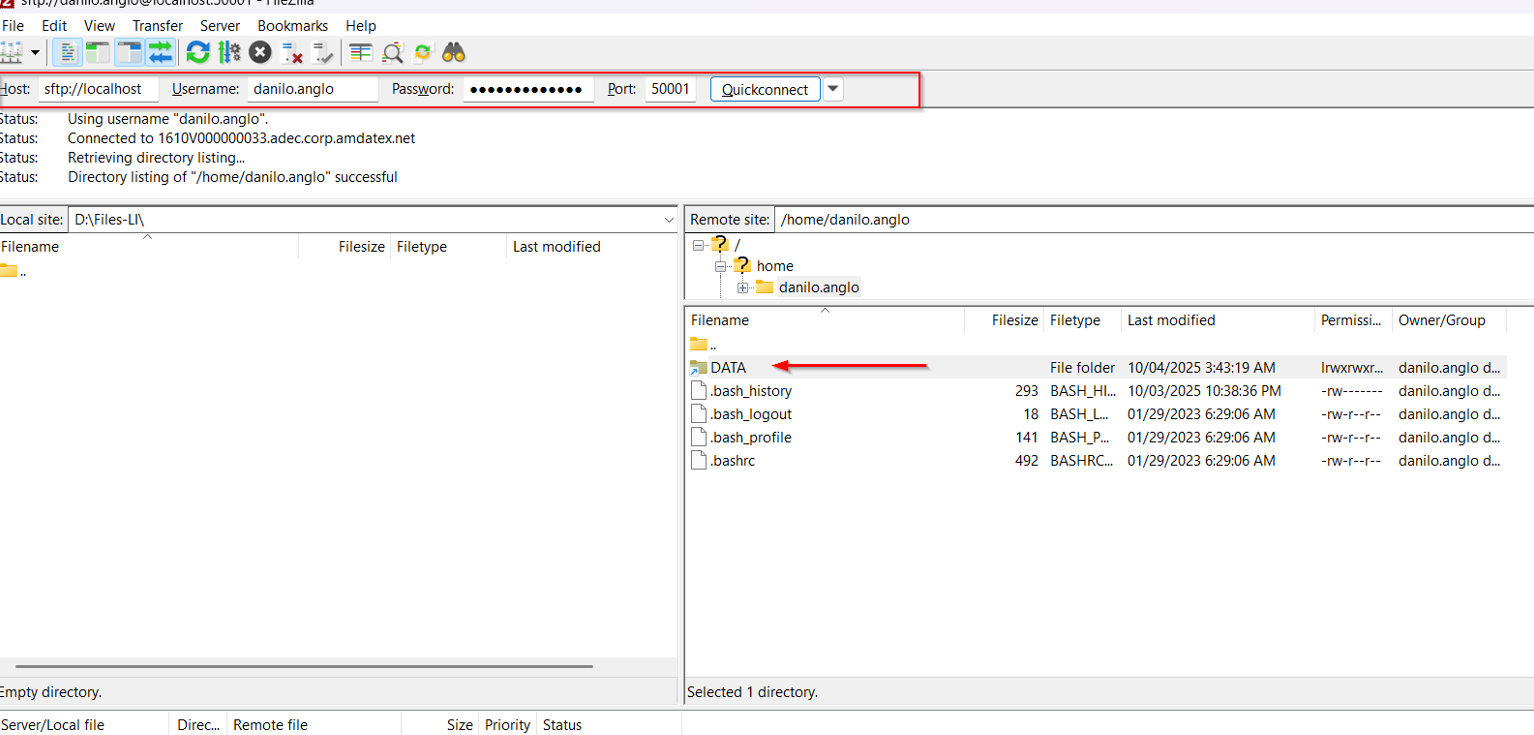This screenshot has width=1534, height=735.
Task: Select the home folder in remote tree
Action: click(x=775, y=266)
